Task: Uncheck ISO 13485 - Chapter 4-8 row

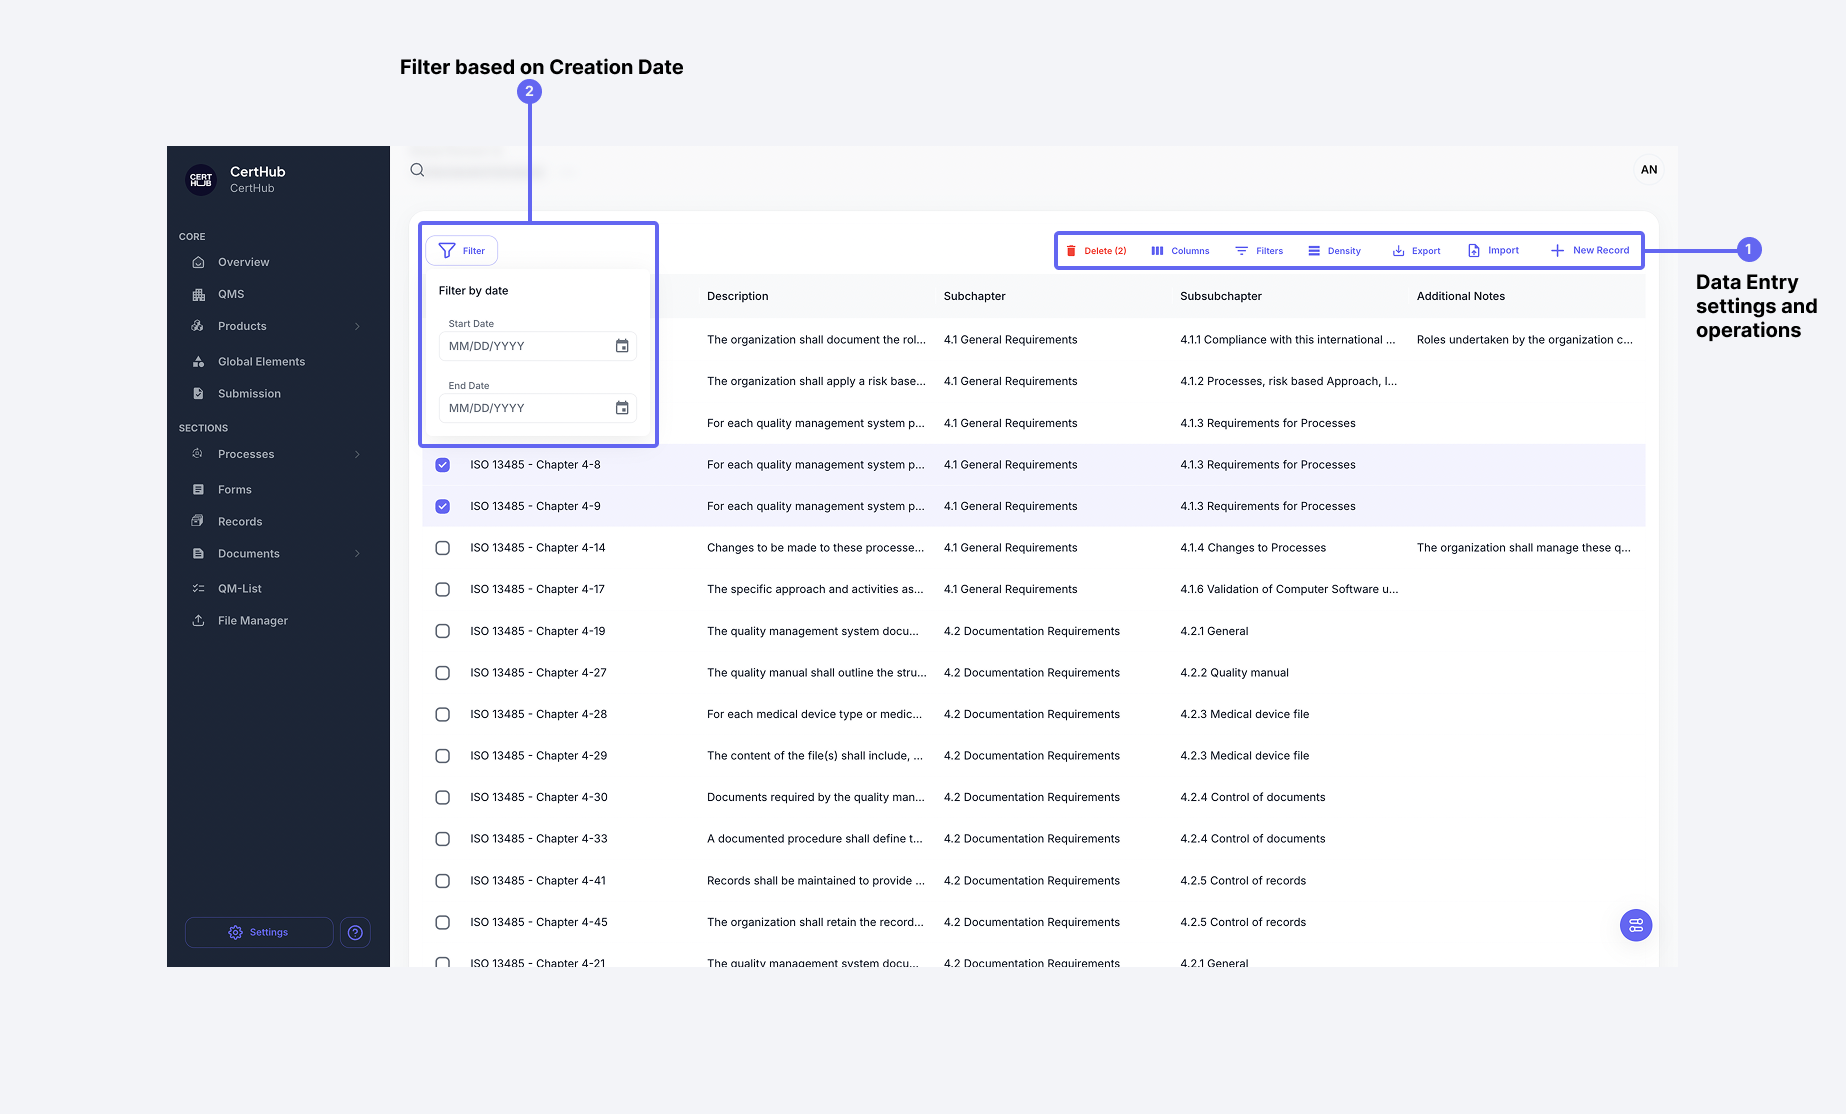Action: click(x=443, y=465)
